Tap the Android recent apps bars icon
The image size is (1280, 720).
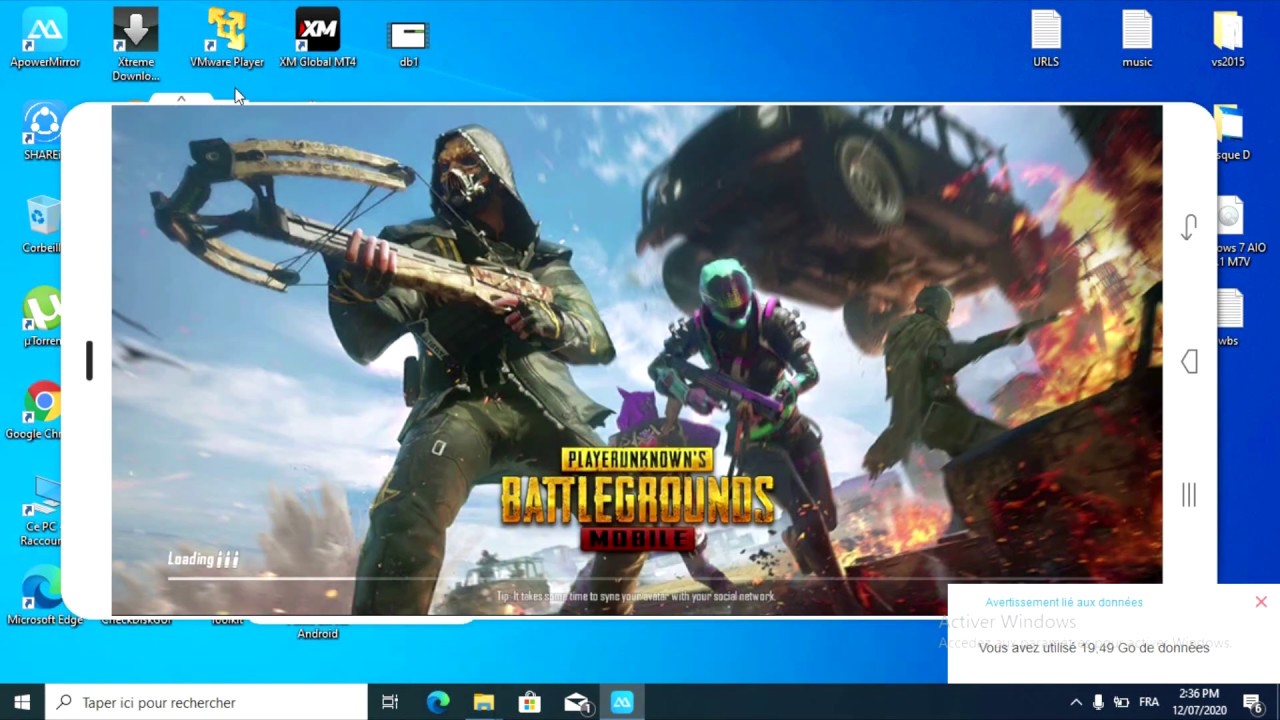(x=1189, y=494)
